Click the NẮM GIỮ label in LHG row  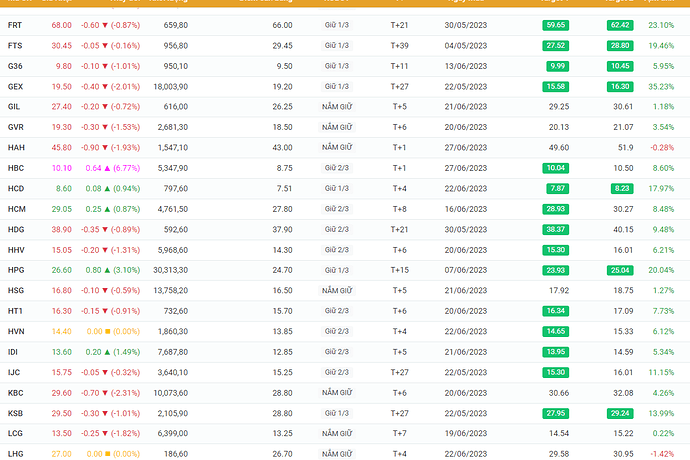(x=337, y=454)
